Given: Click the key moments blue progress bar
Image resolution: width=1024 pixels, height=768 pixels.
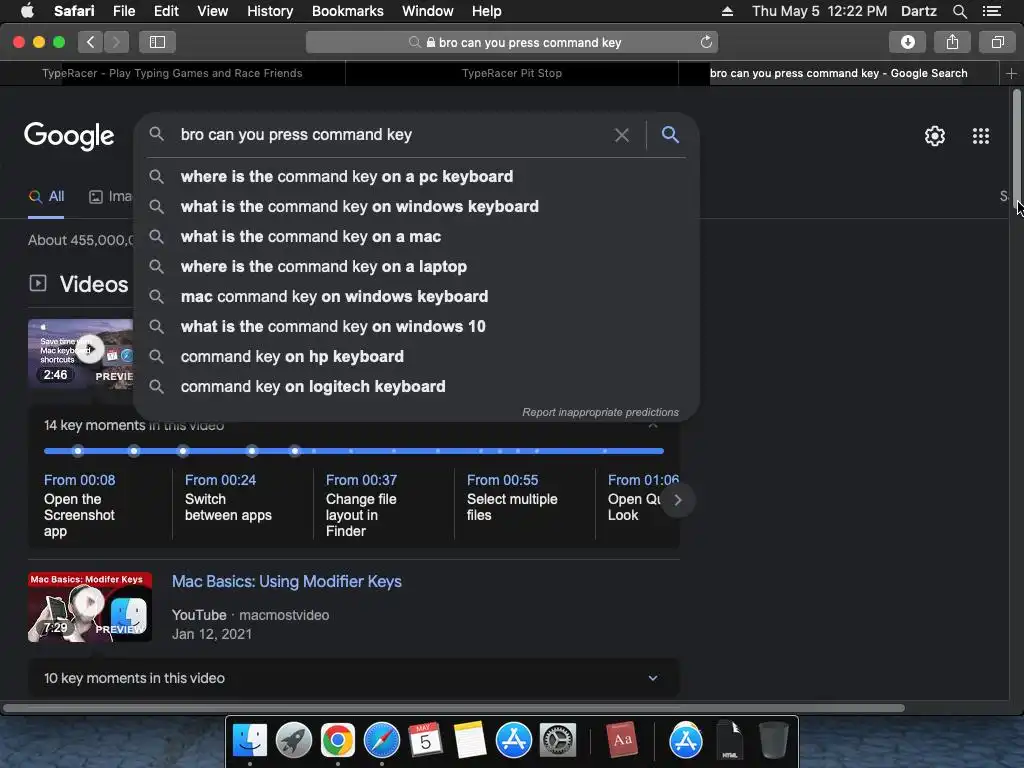Looking at the screenshot, I should 353,451.
